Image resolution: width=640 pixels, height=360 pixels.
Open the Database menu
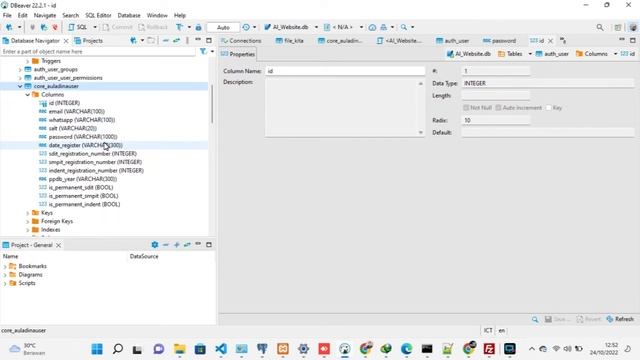coord(129,15)
